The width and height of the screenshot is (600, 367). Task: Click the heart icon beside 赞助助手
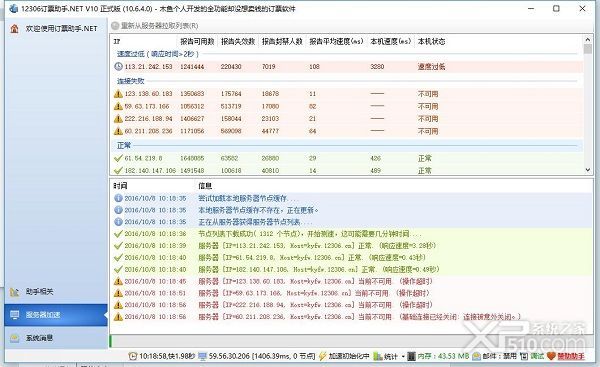[551, 356]
